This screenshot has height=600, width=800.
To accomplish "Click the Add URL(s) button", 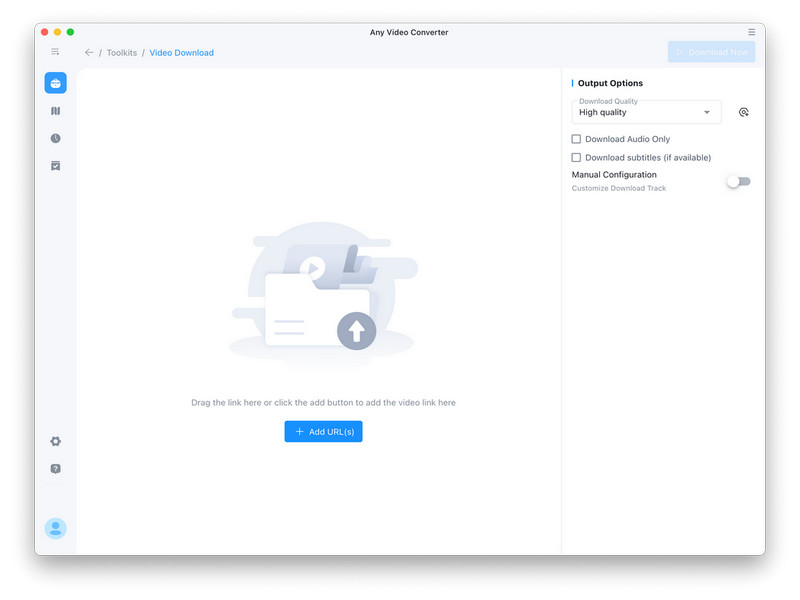I will (323, 431).
